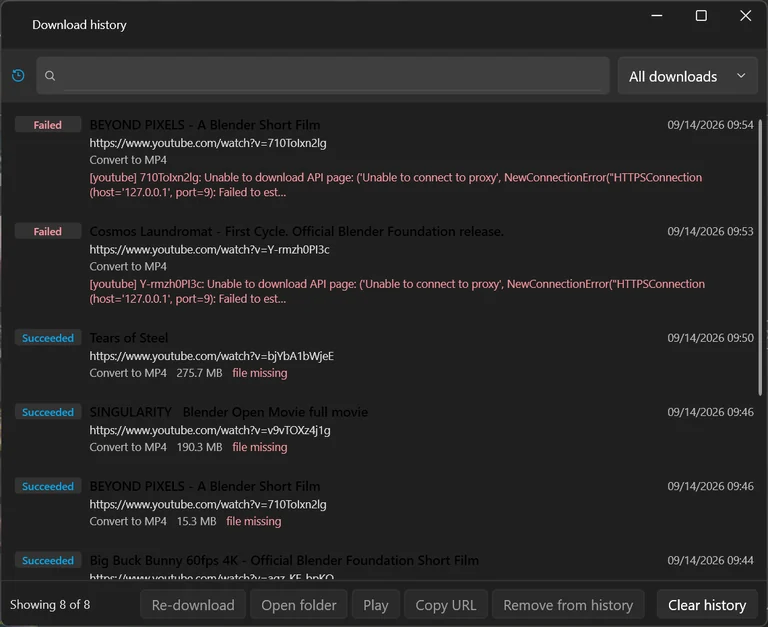The height and width of the screenshot is (627, 768).
Task: Select the failed BEYOND PIXELS entry title at 09:54
Action: click(205, 125)
